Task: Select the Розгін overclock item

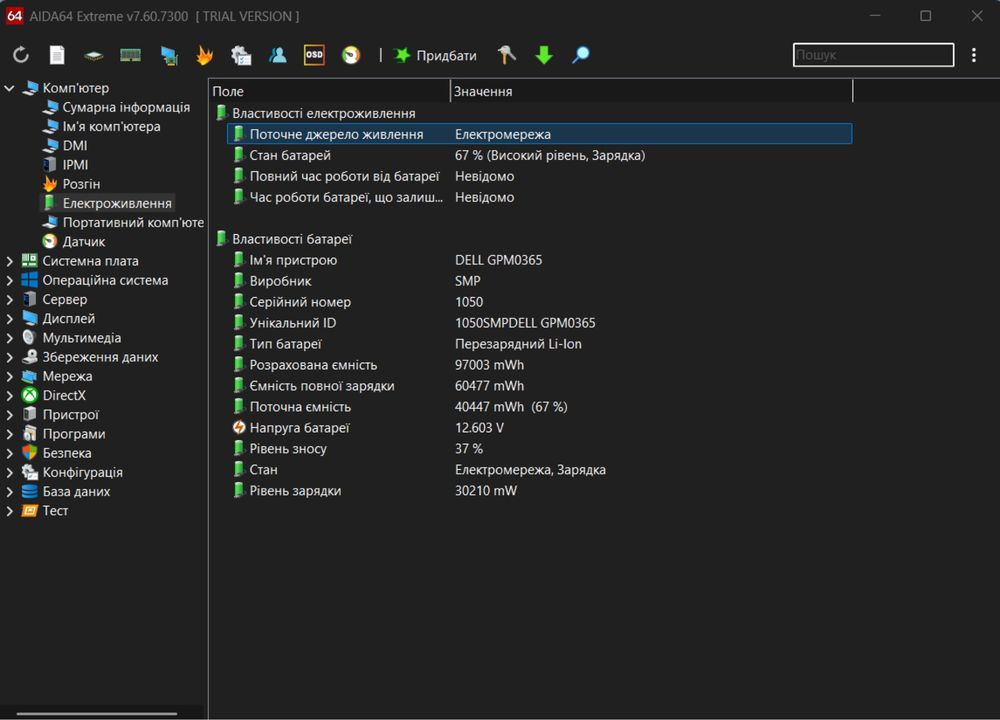Action: pos(71,184)
